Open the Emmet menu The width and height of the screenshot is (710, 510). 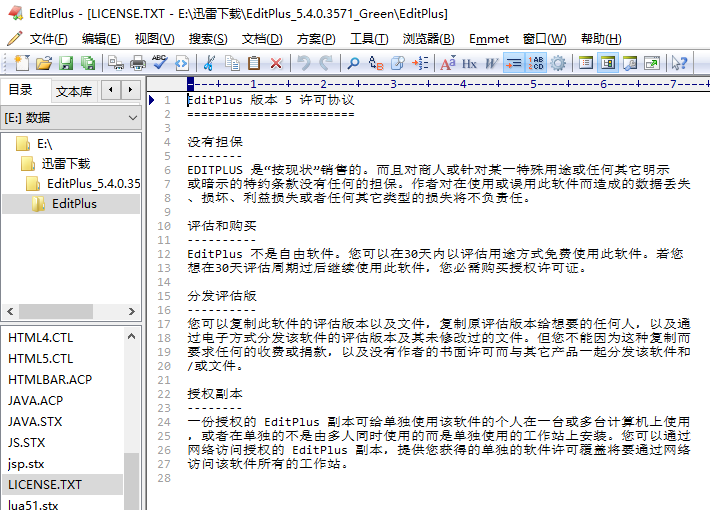(x=489, y=39)
